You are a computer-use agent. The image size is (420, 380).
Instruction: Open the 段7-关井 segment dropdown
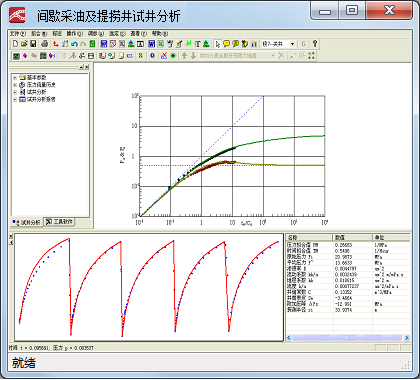(279, 44)
